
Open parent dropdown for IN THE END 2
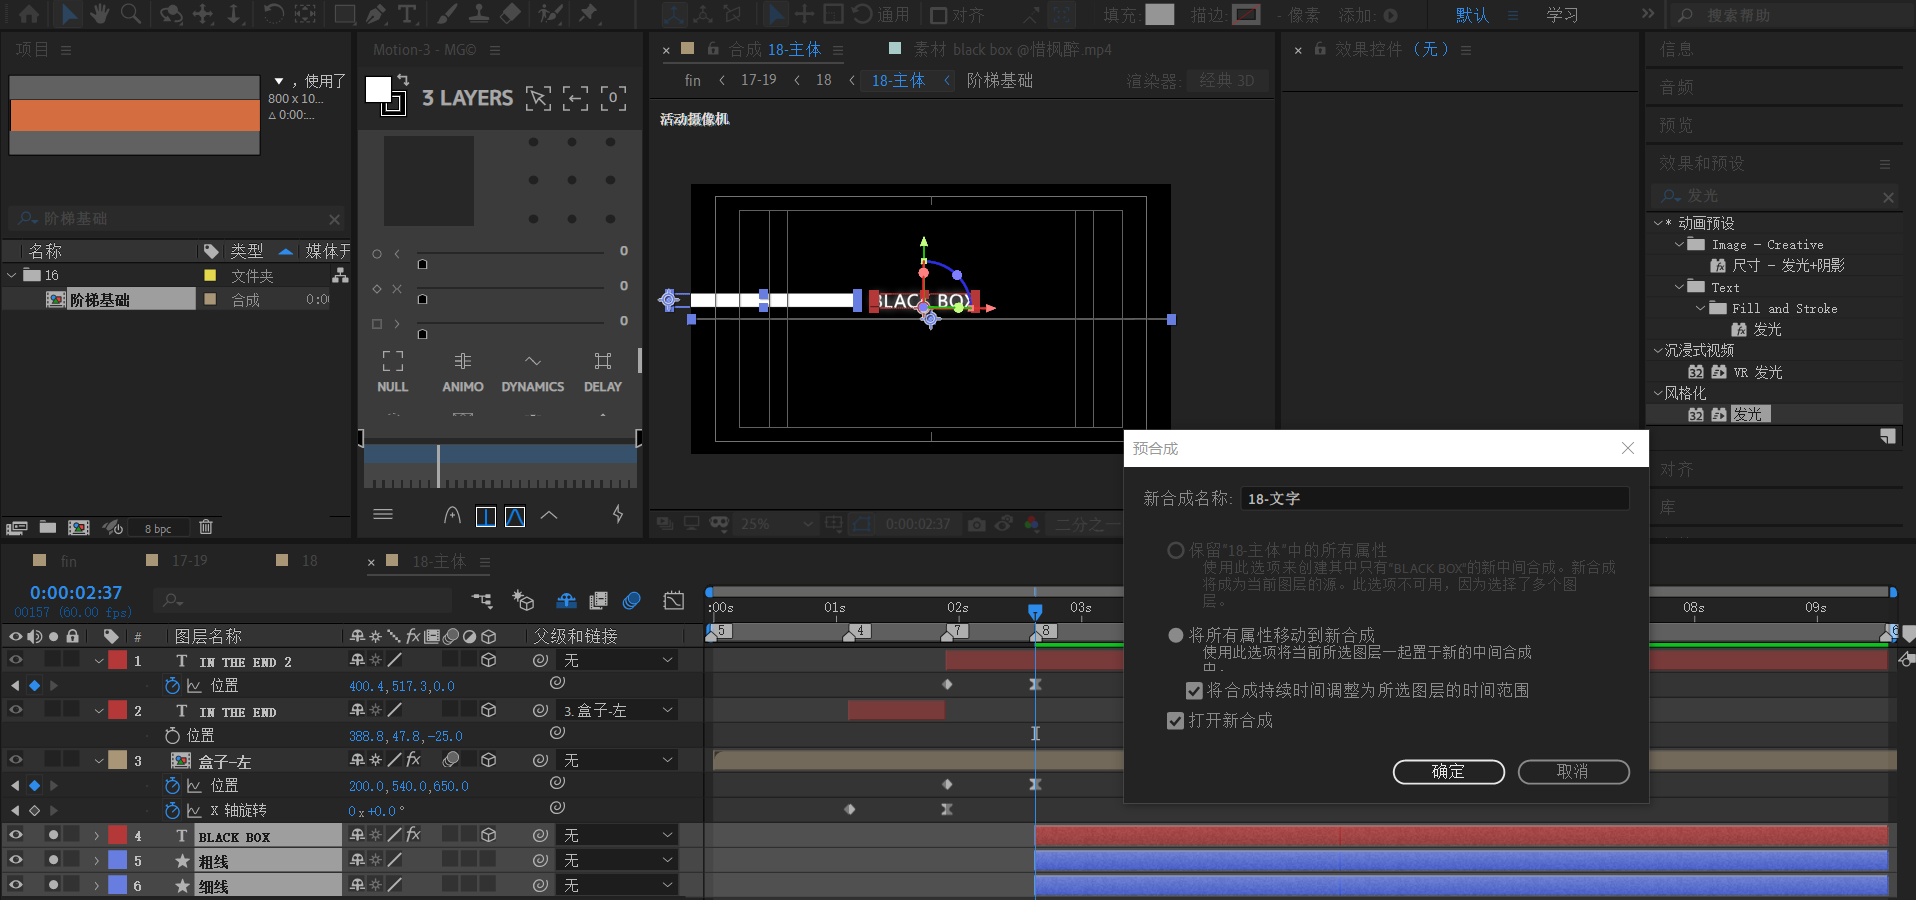click(x=618, y=660)
